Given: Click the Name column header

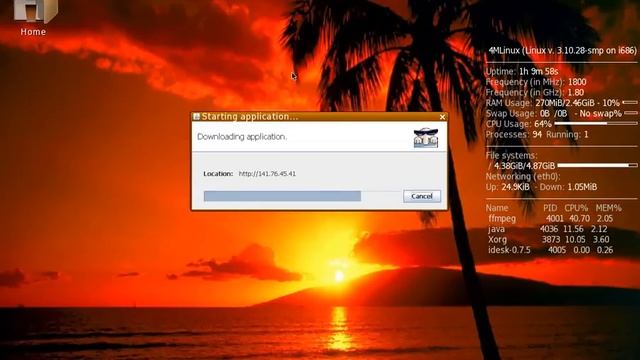Looking at the screenshot, I should pos(497,208).
